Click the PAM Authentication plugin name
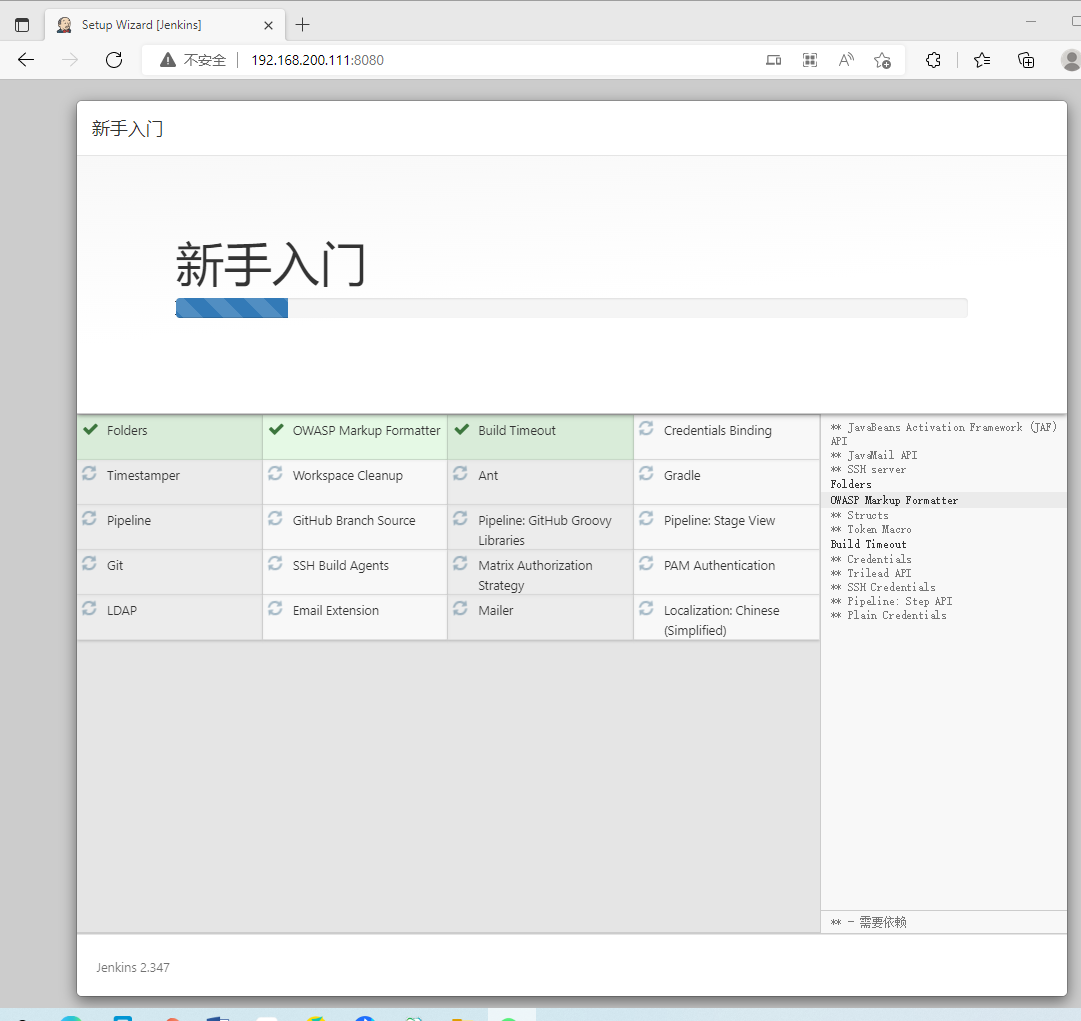Image resolution: width=1081 pixels, height=1021 pixels. click(x=719, y=565)
